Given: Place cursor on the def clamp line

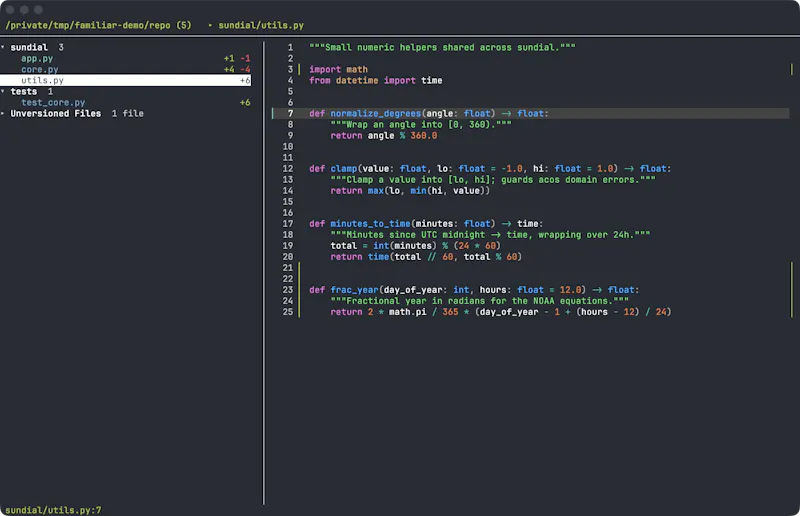Looking at the screenshot, I should [x=490, y=169].
